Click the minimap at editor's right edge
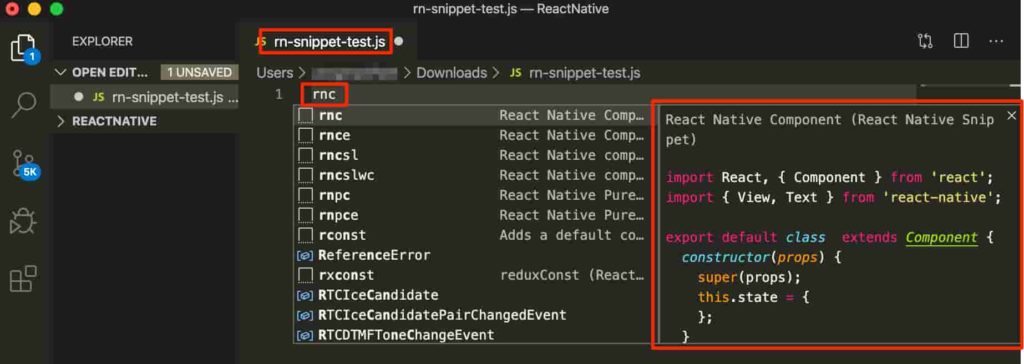Image resolution: width=1024 pixels, height=364 pixels. point(968,86)
